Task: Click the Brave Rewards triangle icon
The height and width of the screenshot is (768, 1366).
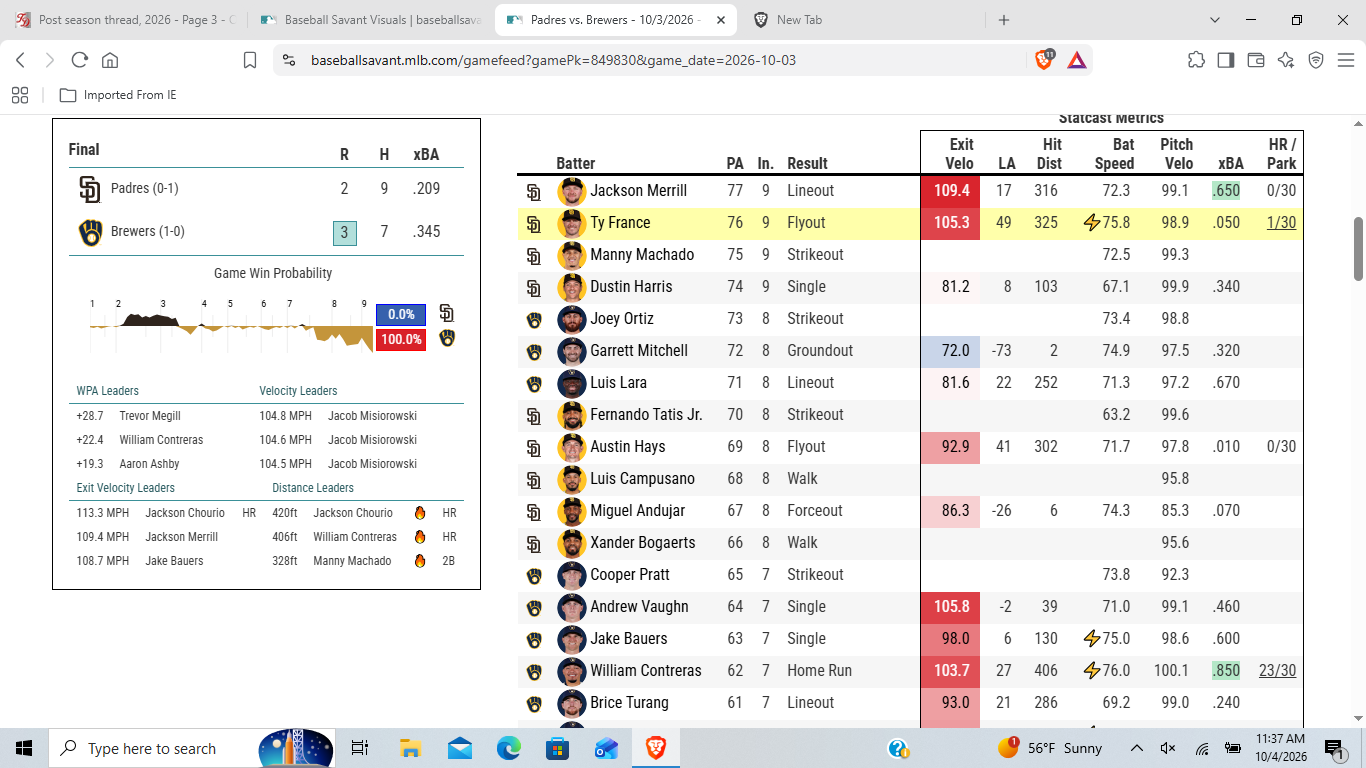Action: pyautogui.click(x=1077, y=60)
